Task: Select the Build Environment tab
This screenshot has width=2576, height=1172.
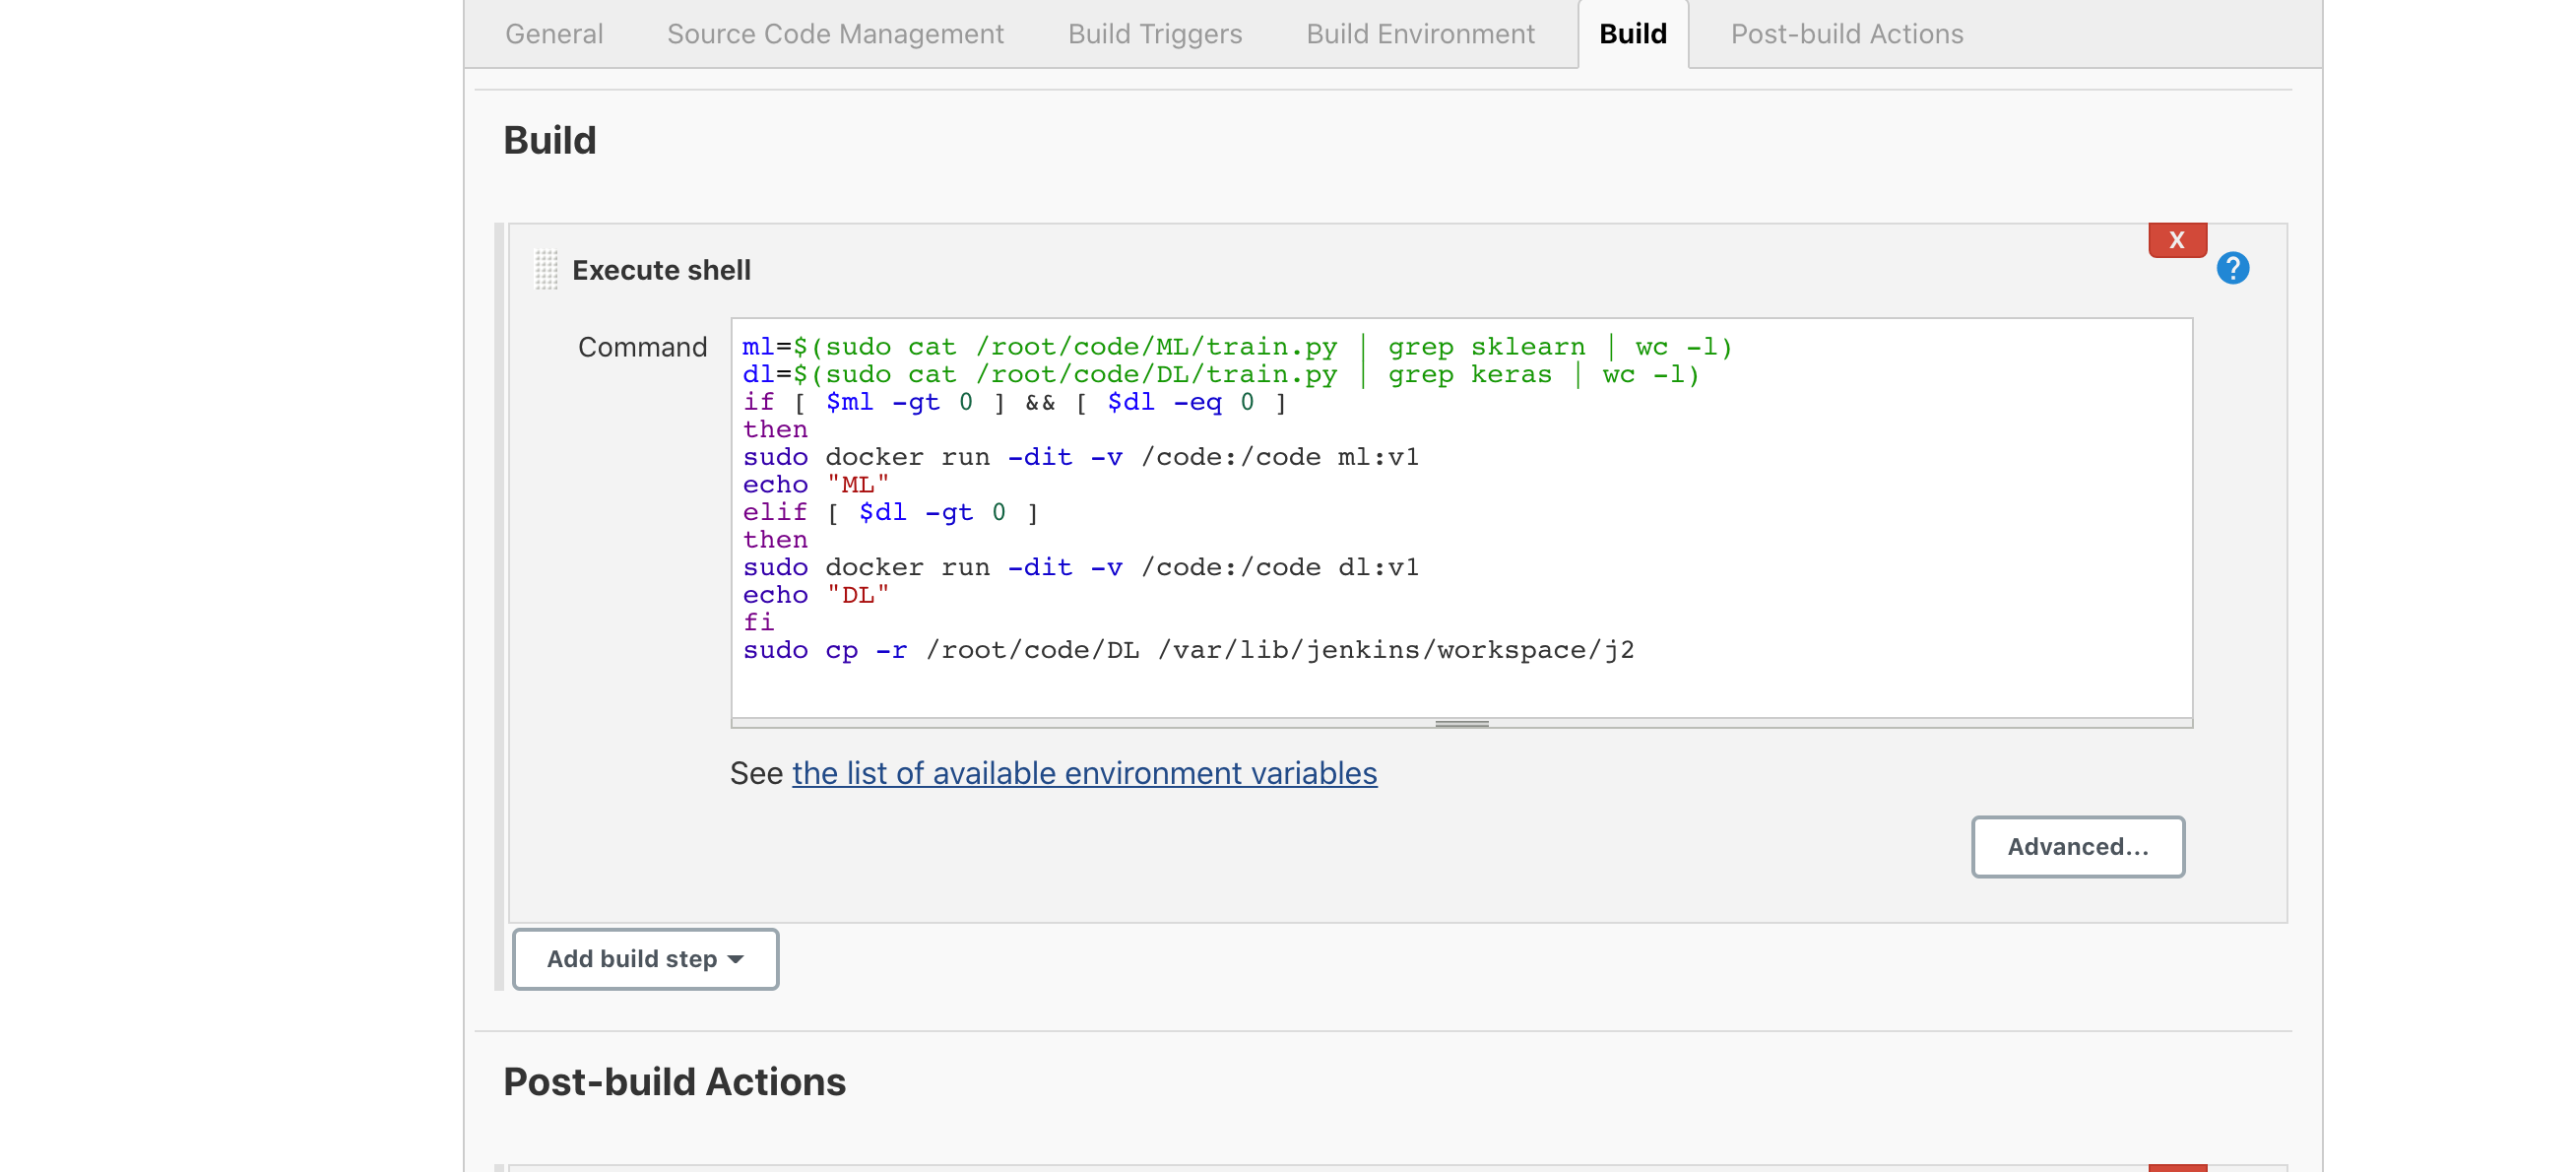Action: point(1419,34)
